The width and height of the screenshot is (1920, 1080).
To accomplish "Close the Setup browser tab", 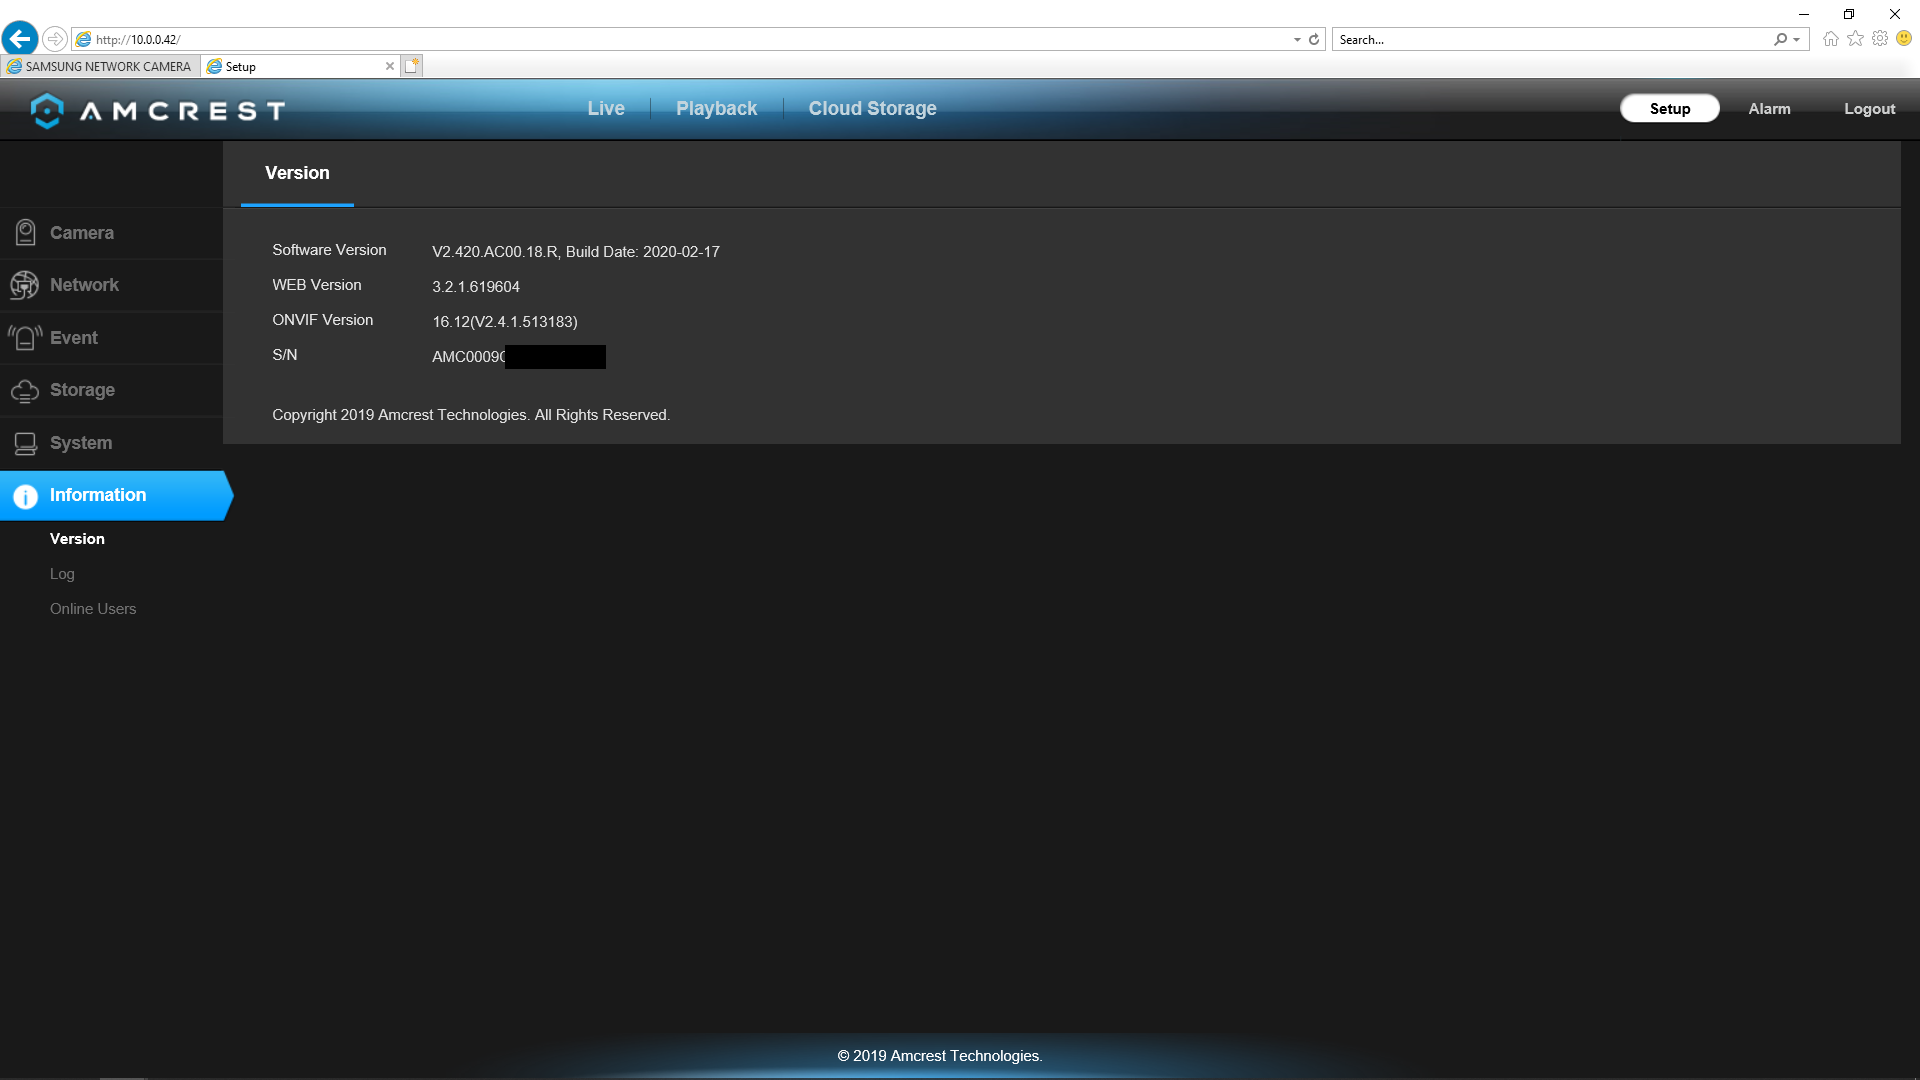I will coord(390,66).
